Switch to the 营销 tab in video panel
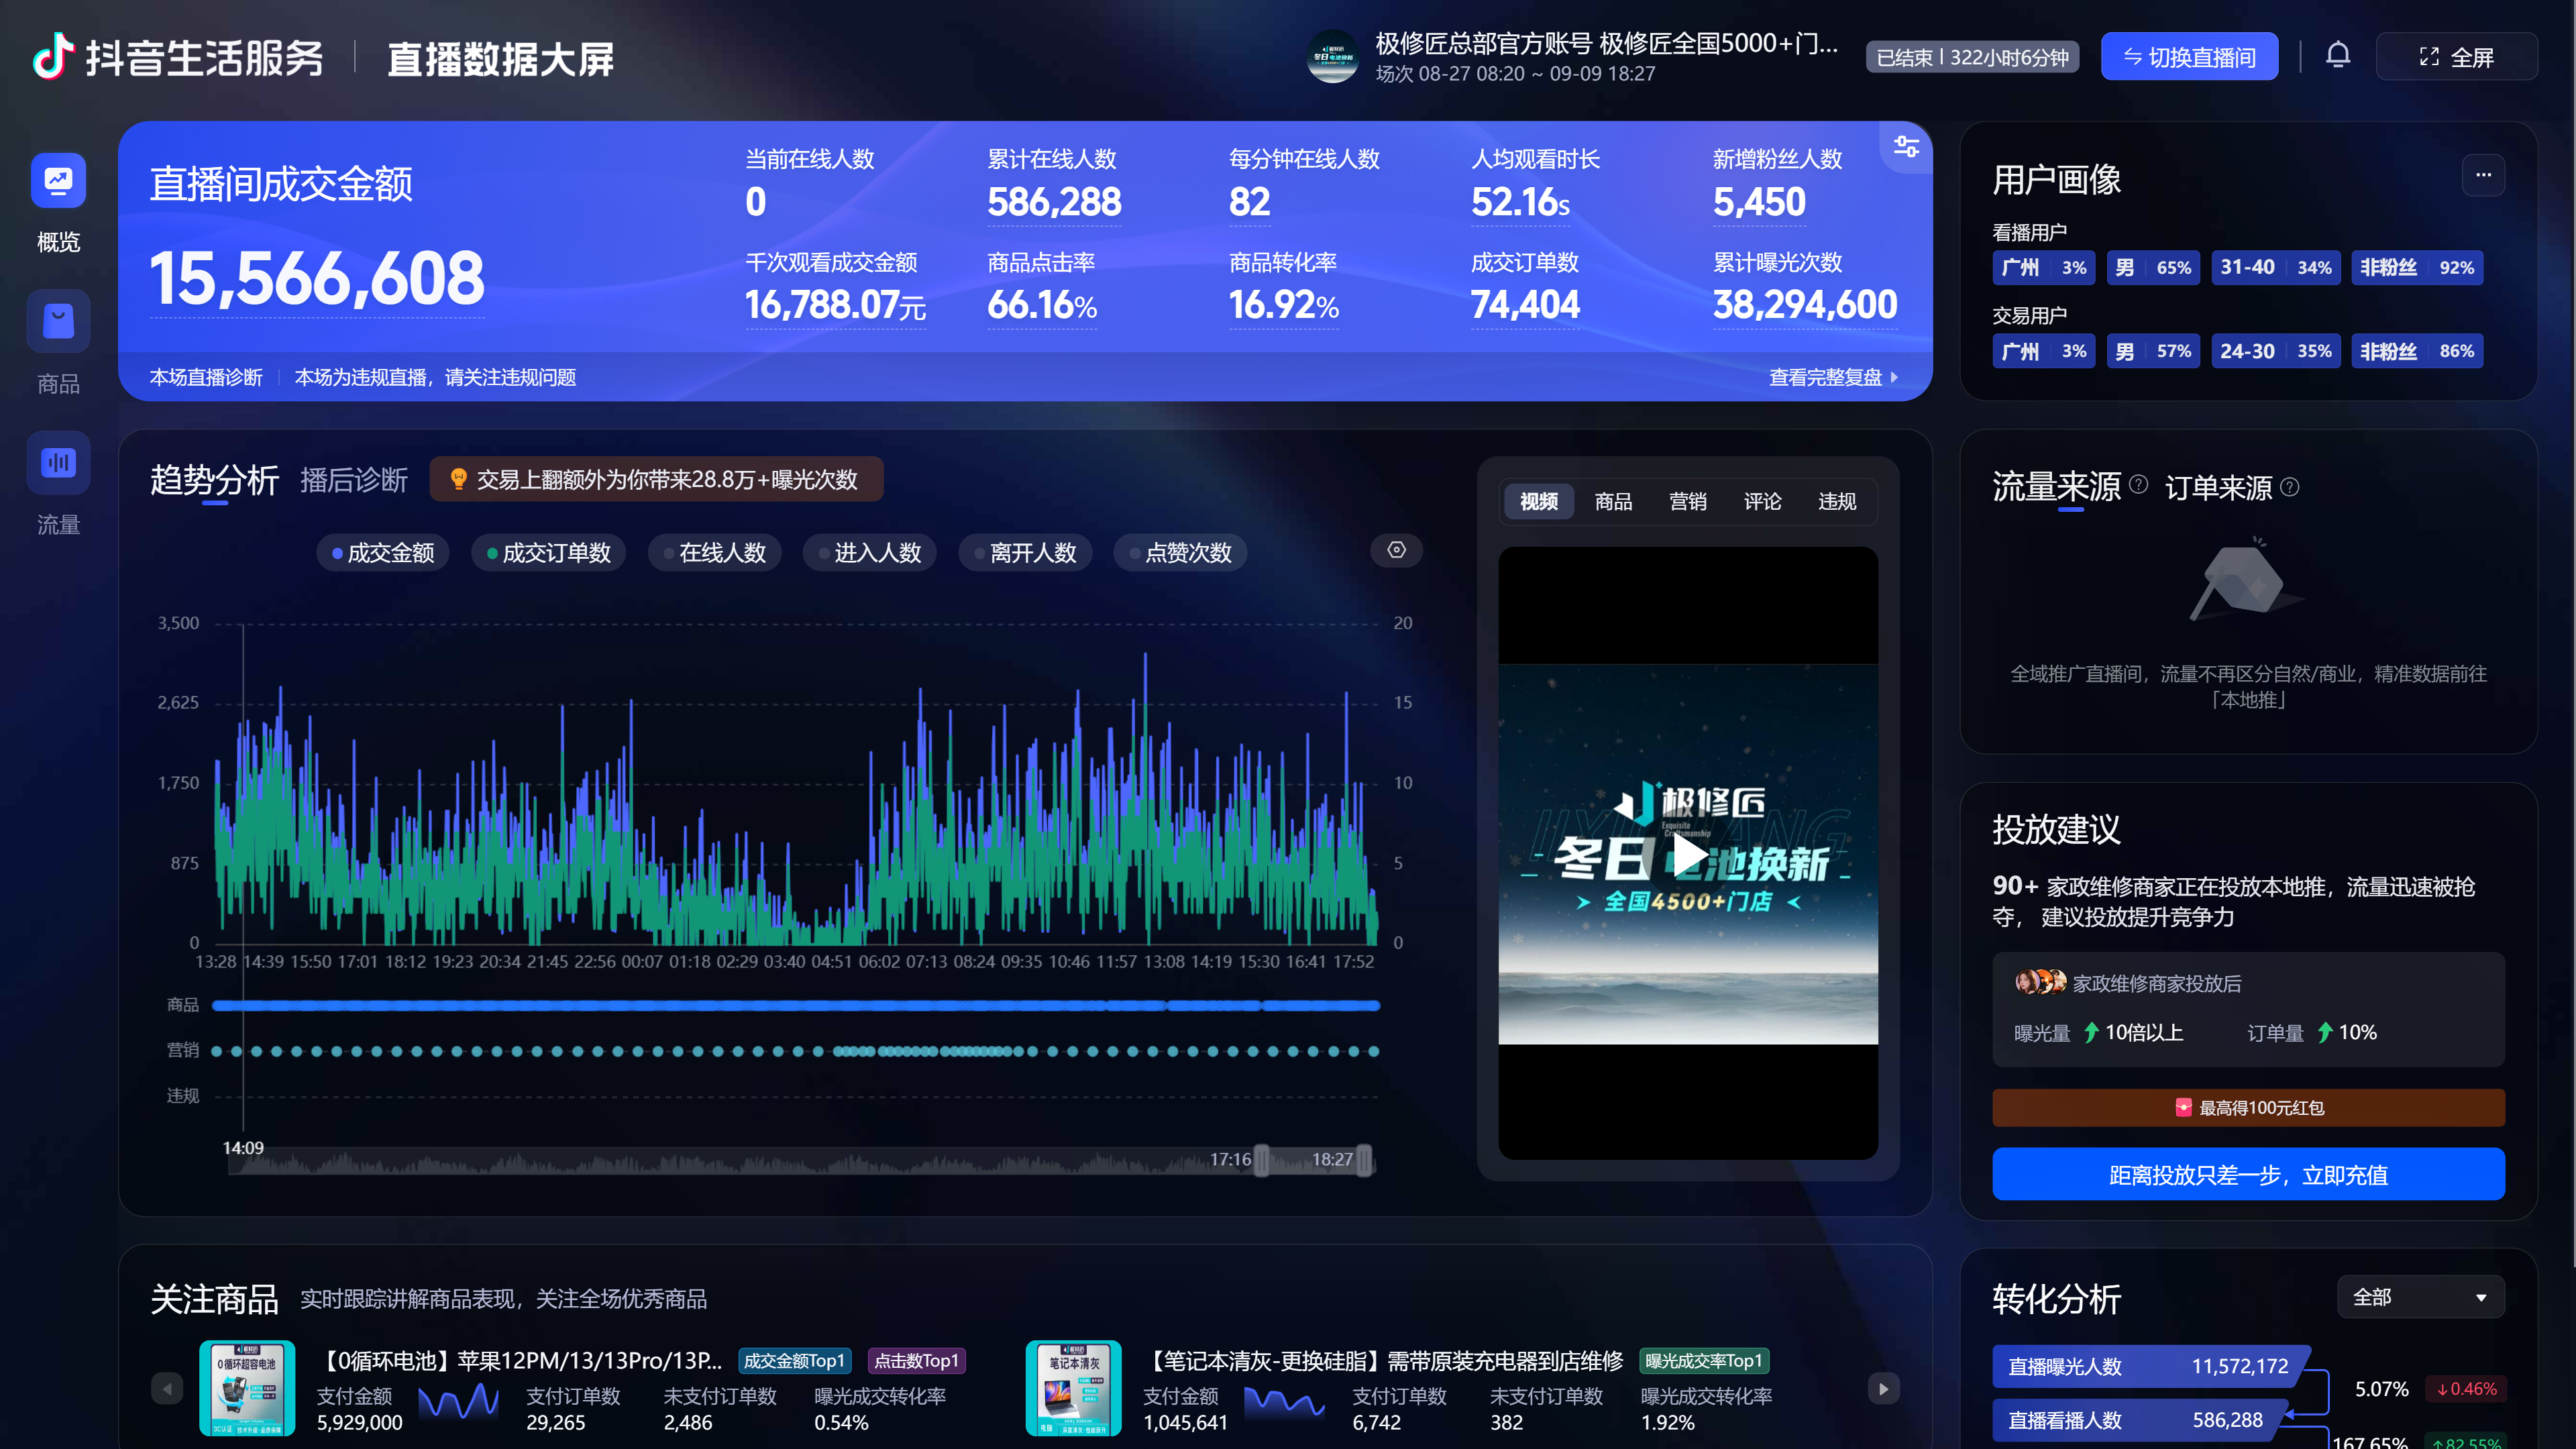This screenshot has height=1449, width=2576. (x=1688, y=501)
